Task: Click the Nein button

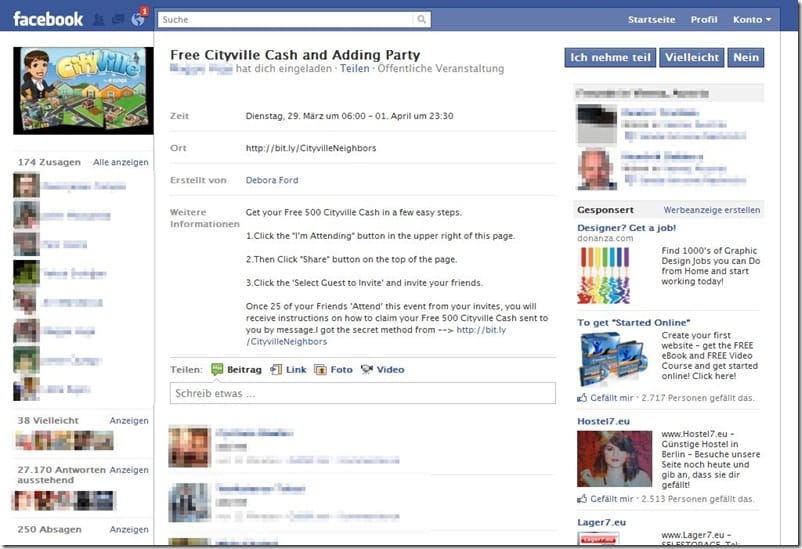Action: point(746,57)
